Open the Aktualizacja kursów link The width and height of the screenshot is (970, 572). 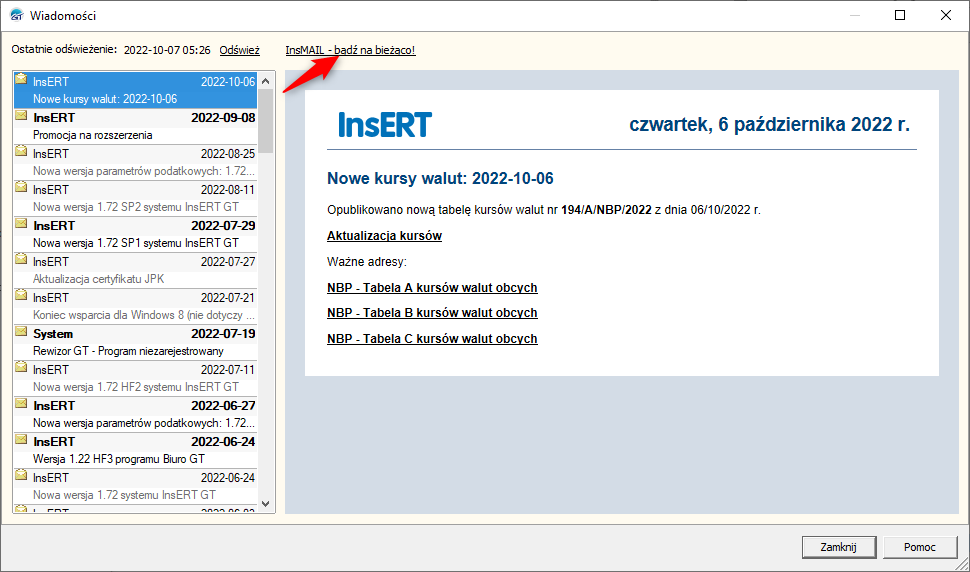[x=384, y=236]
